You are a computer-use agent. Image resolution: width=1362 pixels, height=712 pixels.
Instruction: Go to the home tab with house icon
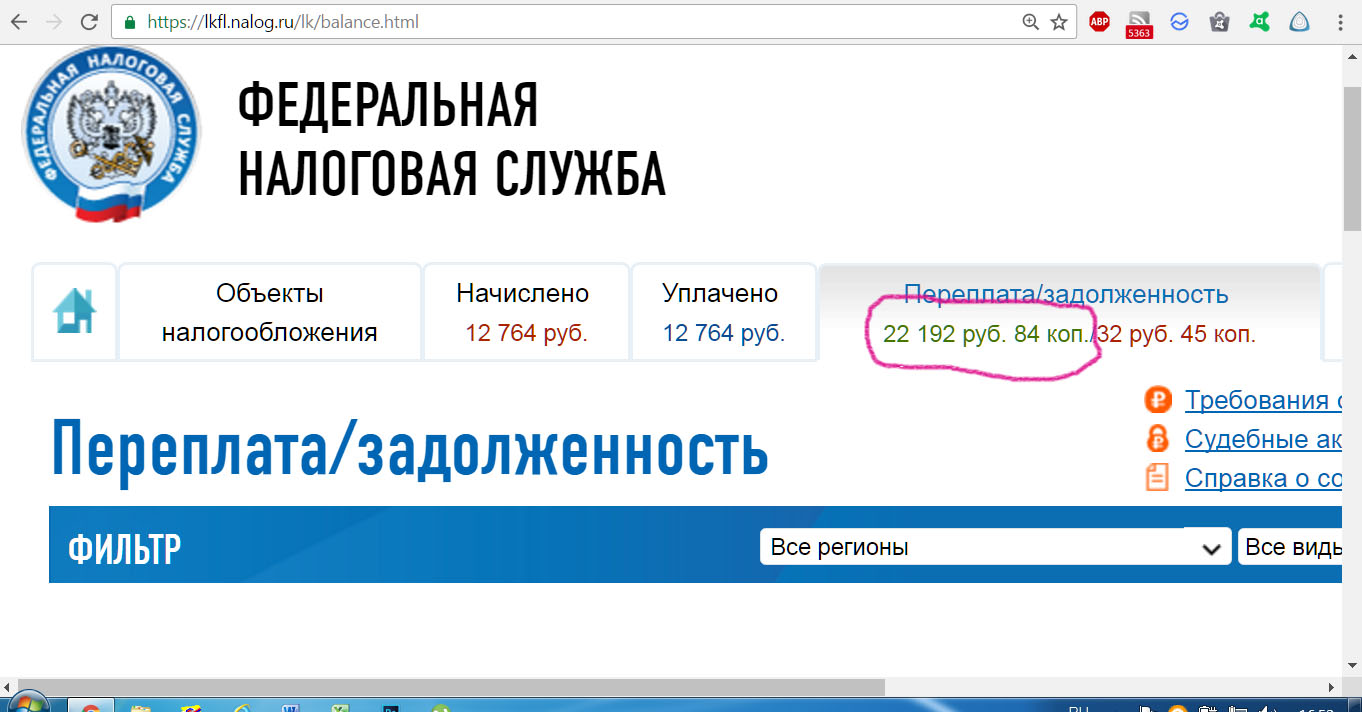pos(74,310)
